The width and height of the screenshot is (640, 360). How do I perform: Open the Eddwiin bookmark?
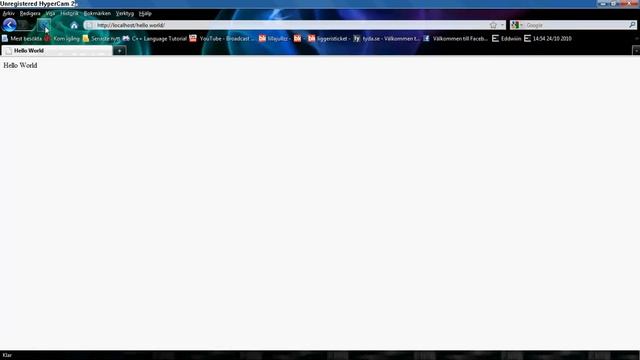(x=507, y=39)
